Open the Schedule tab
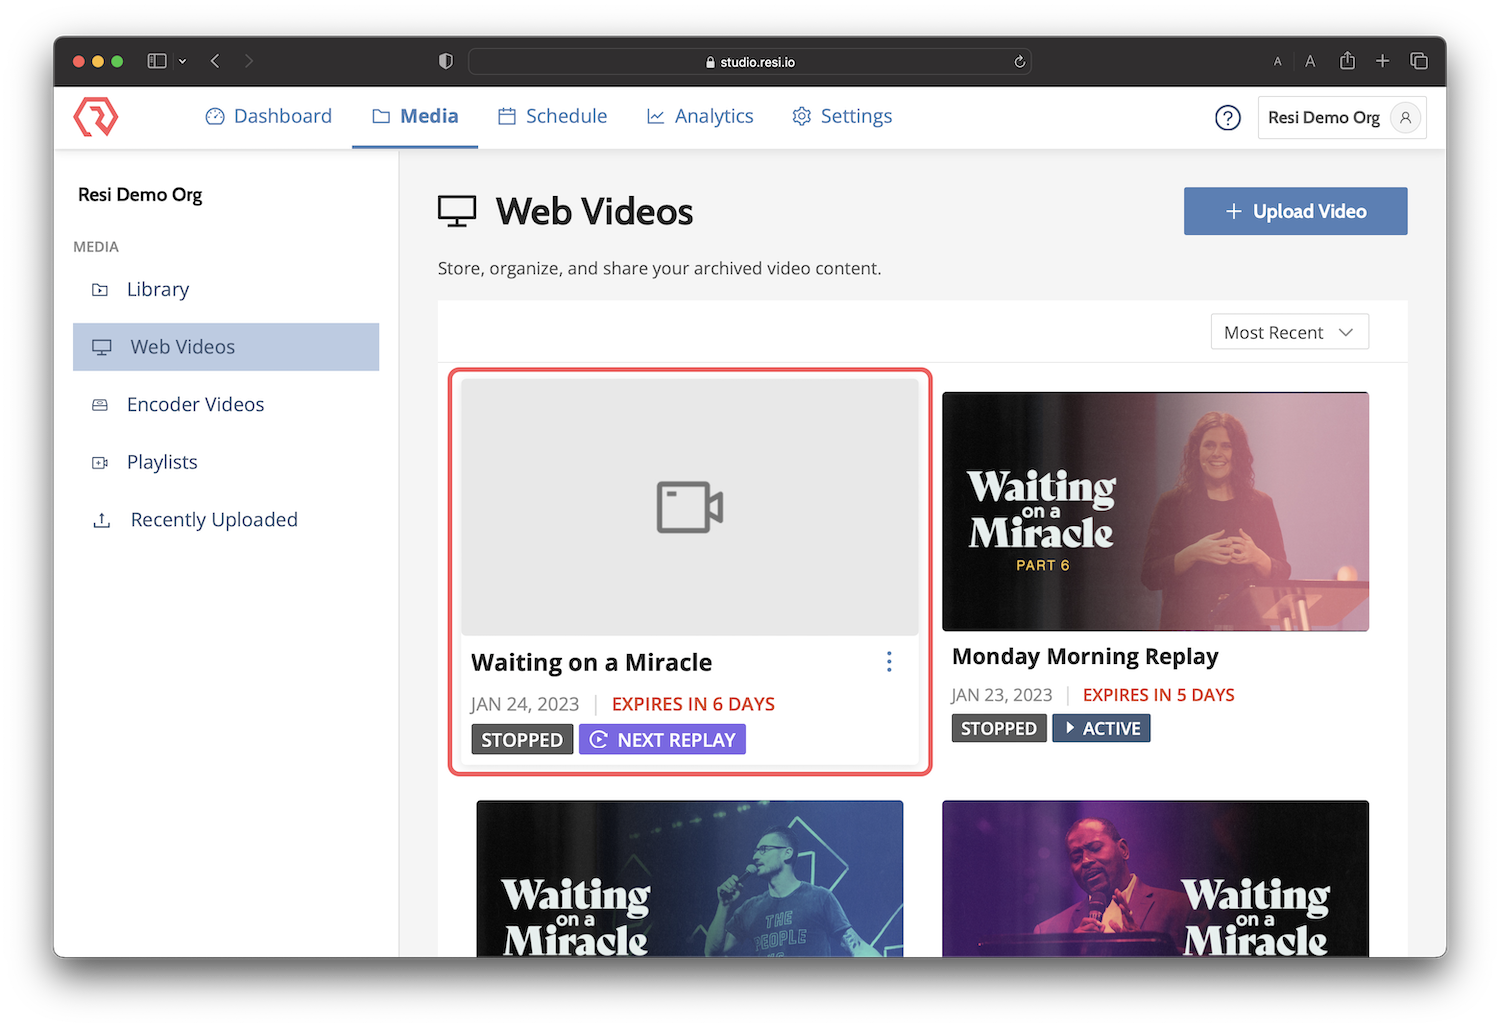The width and height of the screenshot is (1500, 1028). [x=553, y=116]
